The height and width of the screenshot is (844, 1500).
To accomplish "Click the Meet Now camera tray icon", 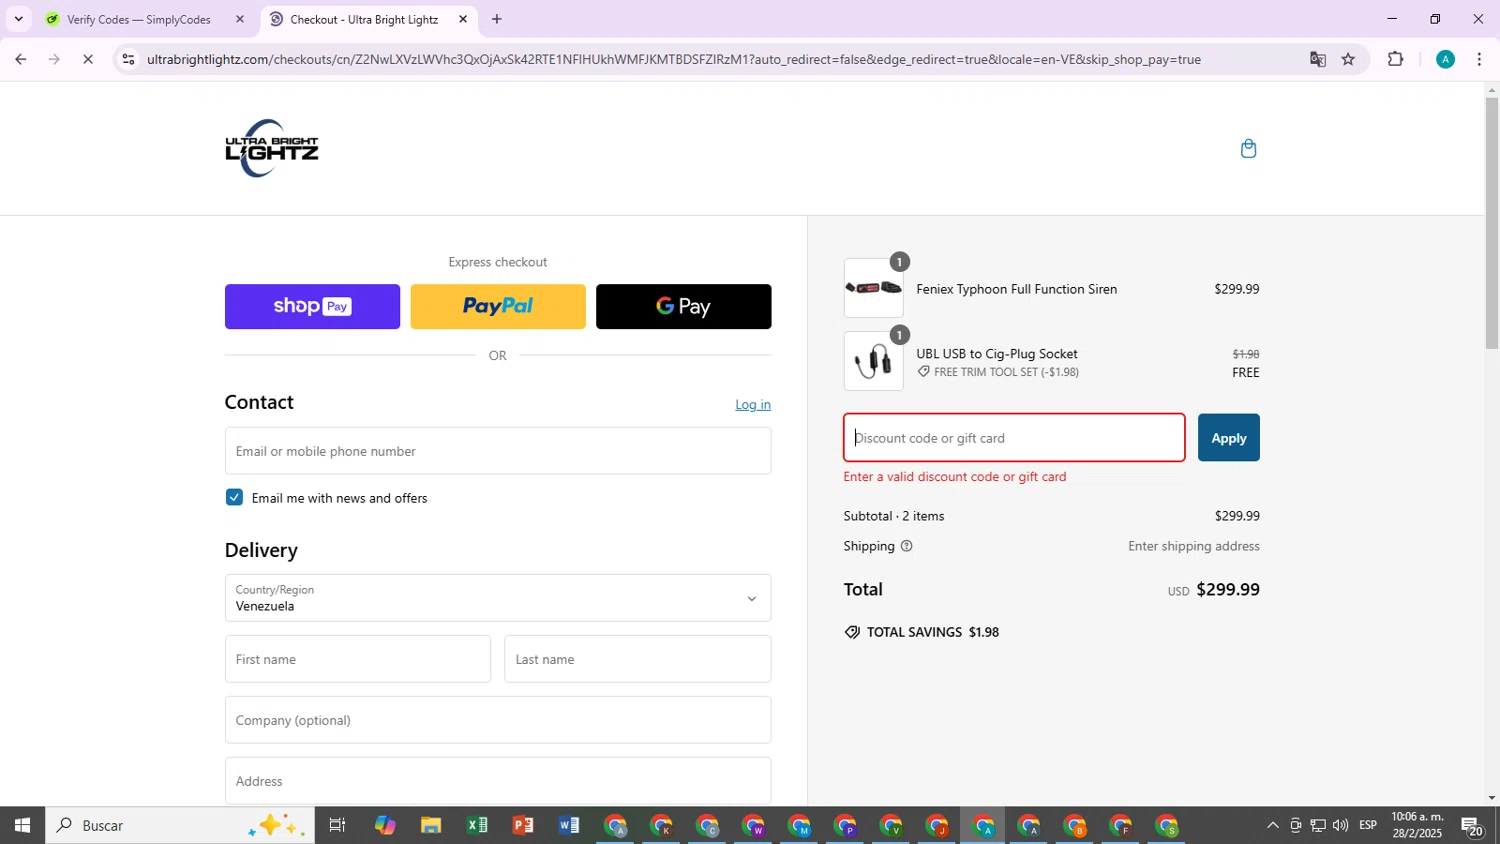I will [1295, 826].
